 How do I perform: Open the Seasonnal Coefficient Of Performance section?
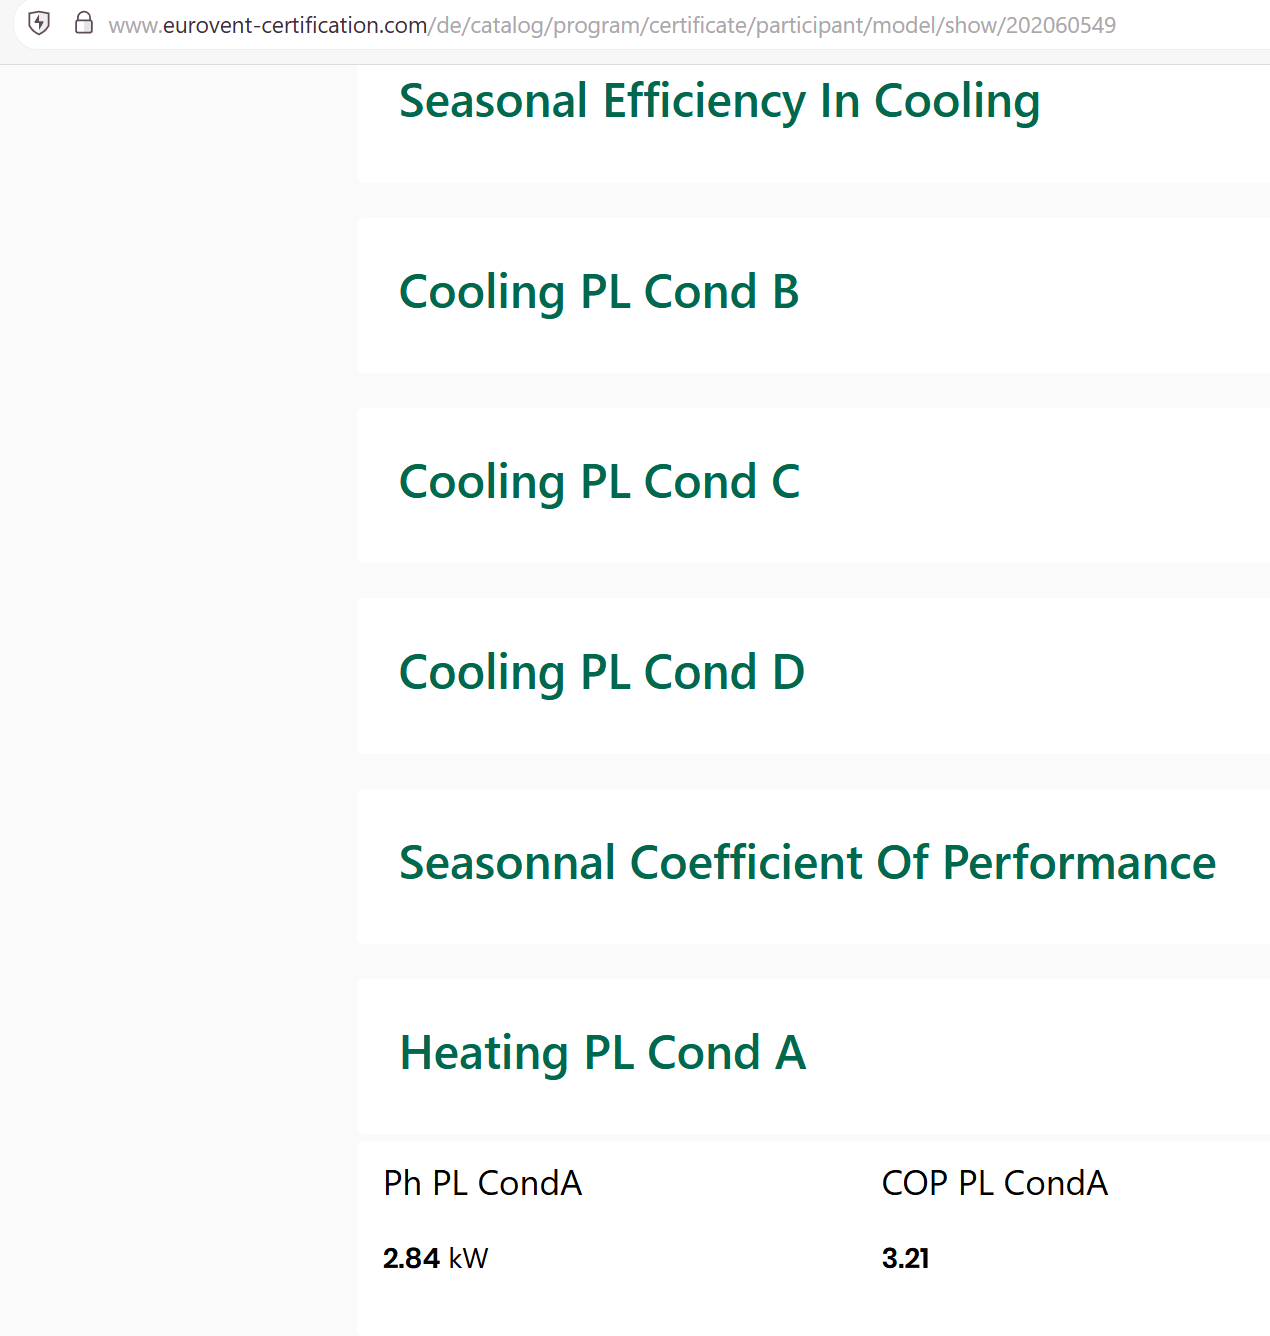pyautogui.click(x=807, y=863)
